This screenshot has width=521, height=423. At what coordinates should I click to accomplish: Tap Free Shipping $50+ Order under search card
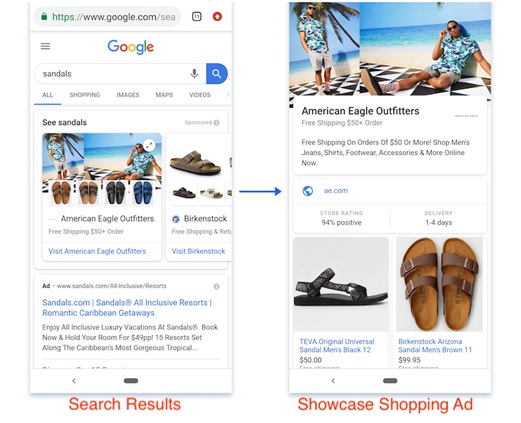click(86, 232)
